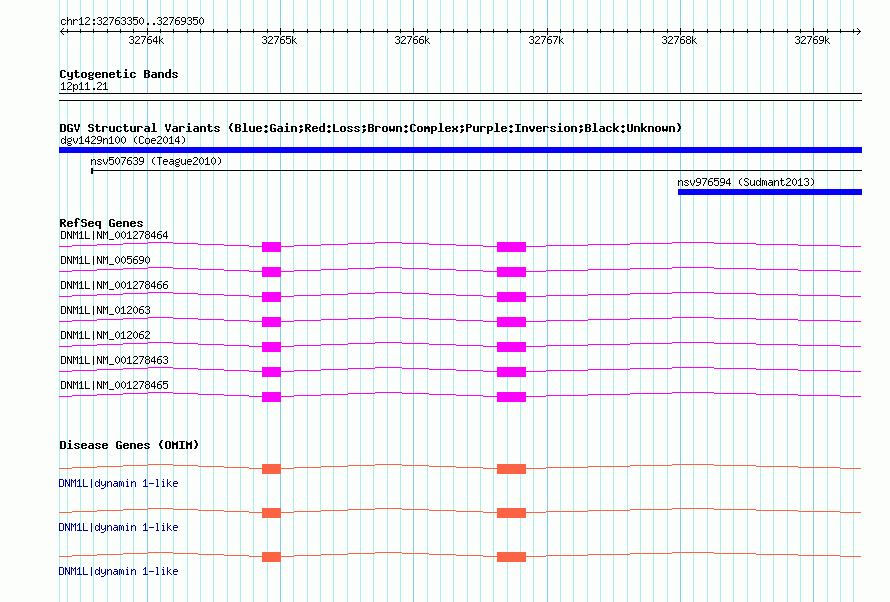Screen dimensions: 890x602
Task: Open the topmost DNM1L|dynamin 1-like OMIM link
Action: 118,483
